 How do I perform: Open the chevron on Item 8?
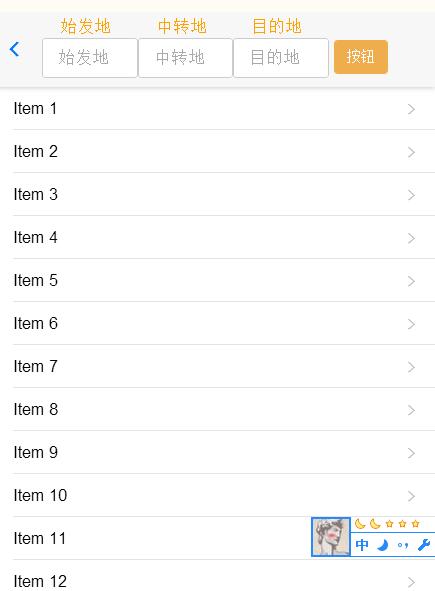point(411,410)
